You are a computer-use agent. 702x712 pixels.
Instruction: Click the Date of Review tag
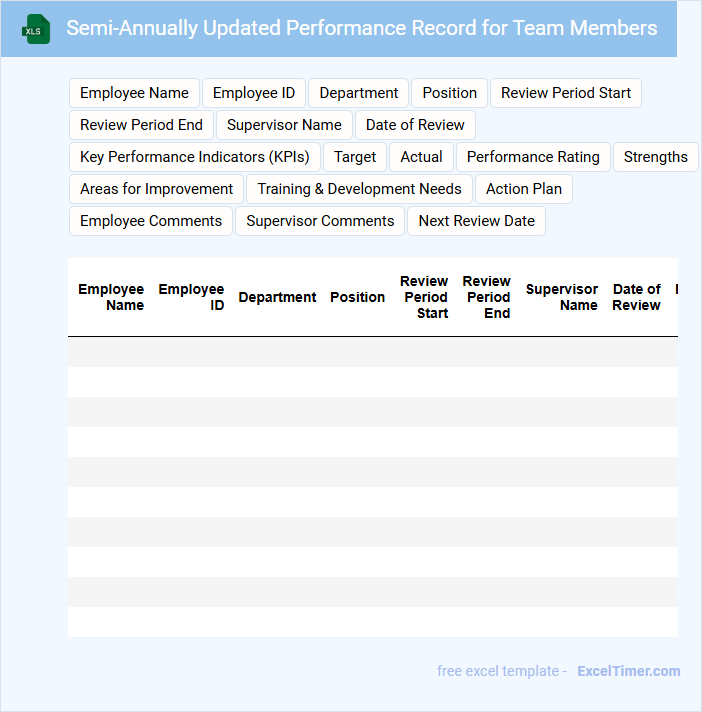pos(415,125)
